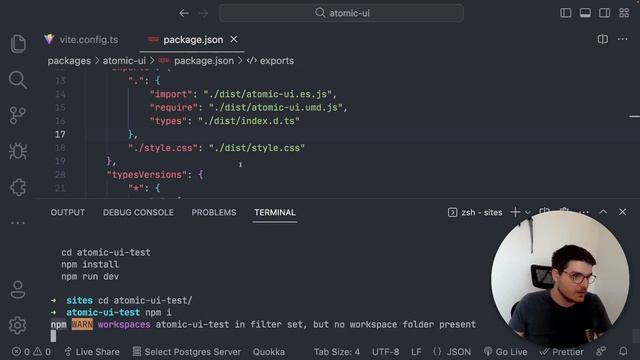
Task: Toggle the secondary side bar layout
Action: [604, 13]
